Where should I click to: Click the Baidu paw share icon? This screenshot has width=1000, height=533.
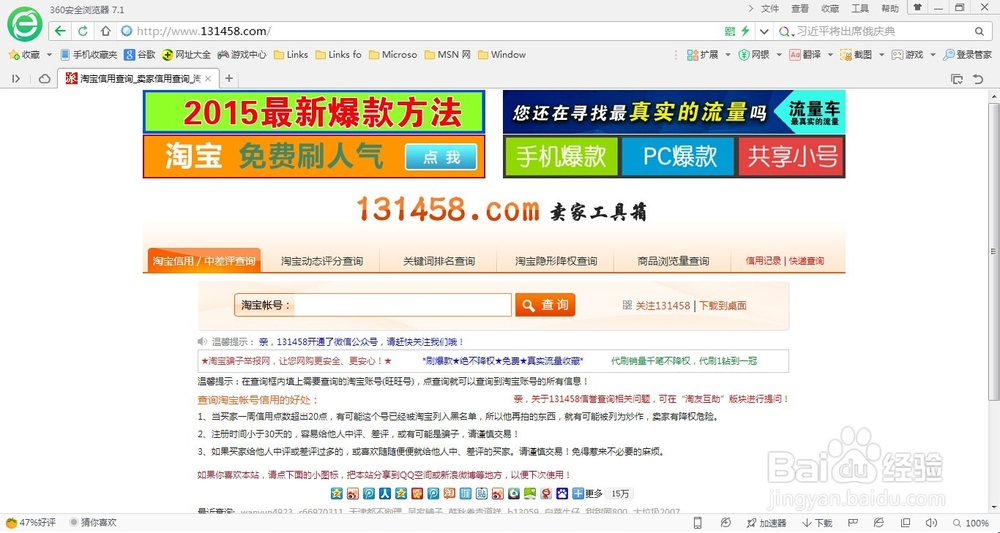pyautogui.click(x=562, y=493)
